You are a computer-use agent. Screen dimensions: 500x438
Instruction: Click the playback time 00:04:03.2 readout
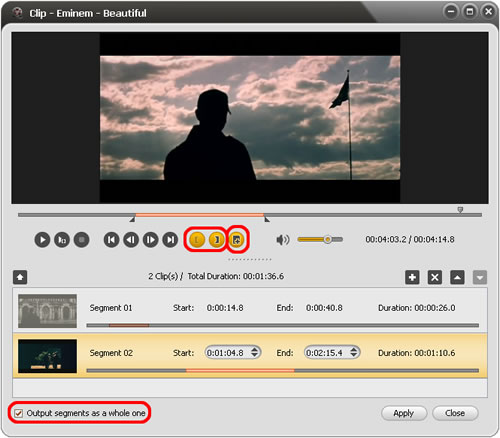coord(386,239)
